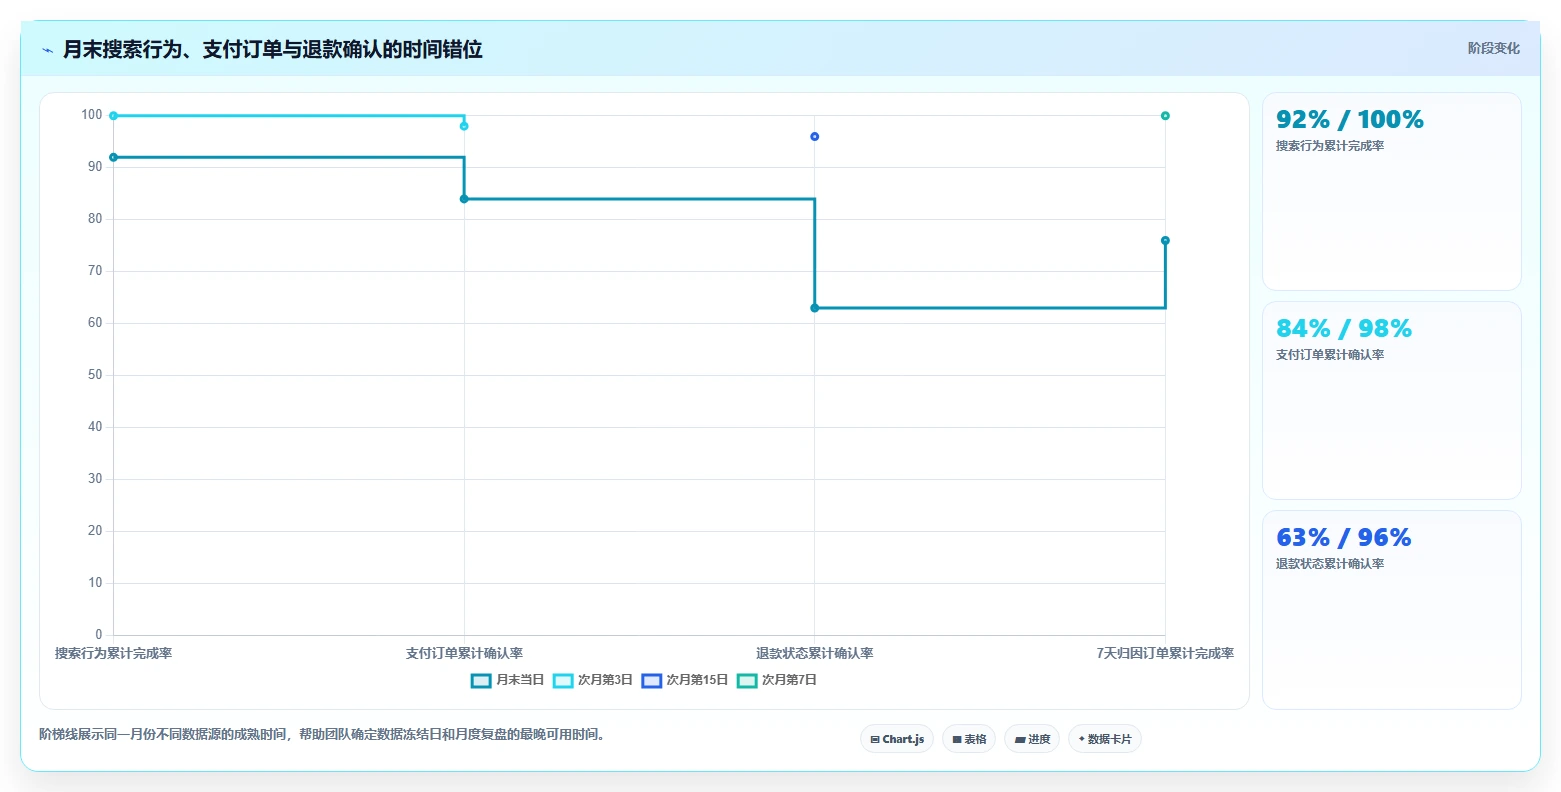Click the 月末当日 data point at 76
Screen dimensions: 1561x792
1165,240
